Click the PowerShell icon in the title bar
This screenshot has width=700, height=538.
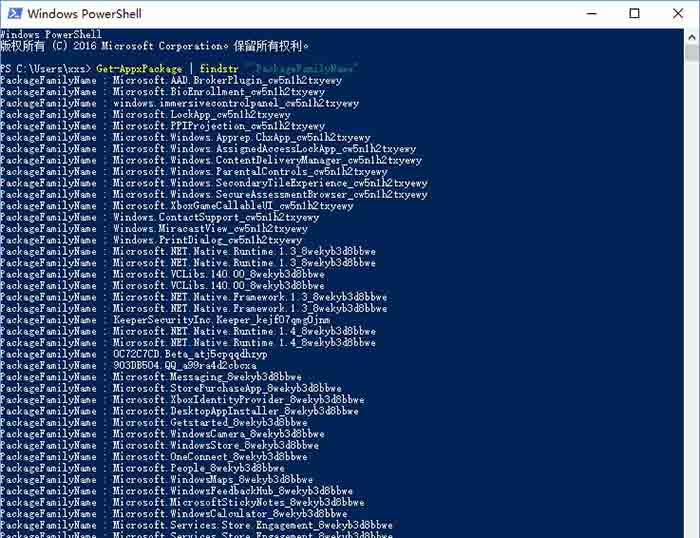pyautogui.click(x=12, y=14)
